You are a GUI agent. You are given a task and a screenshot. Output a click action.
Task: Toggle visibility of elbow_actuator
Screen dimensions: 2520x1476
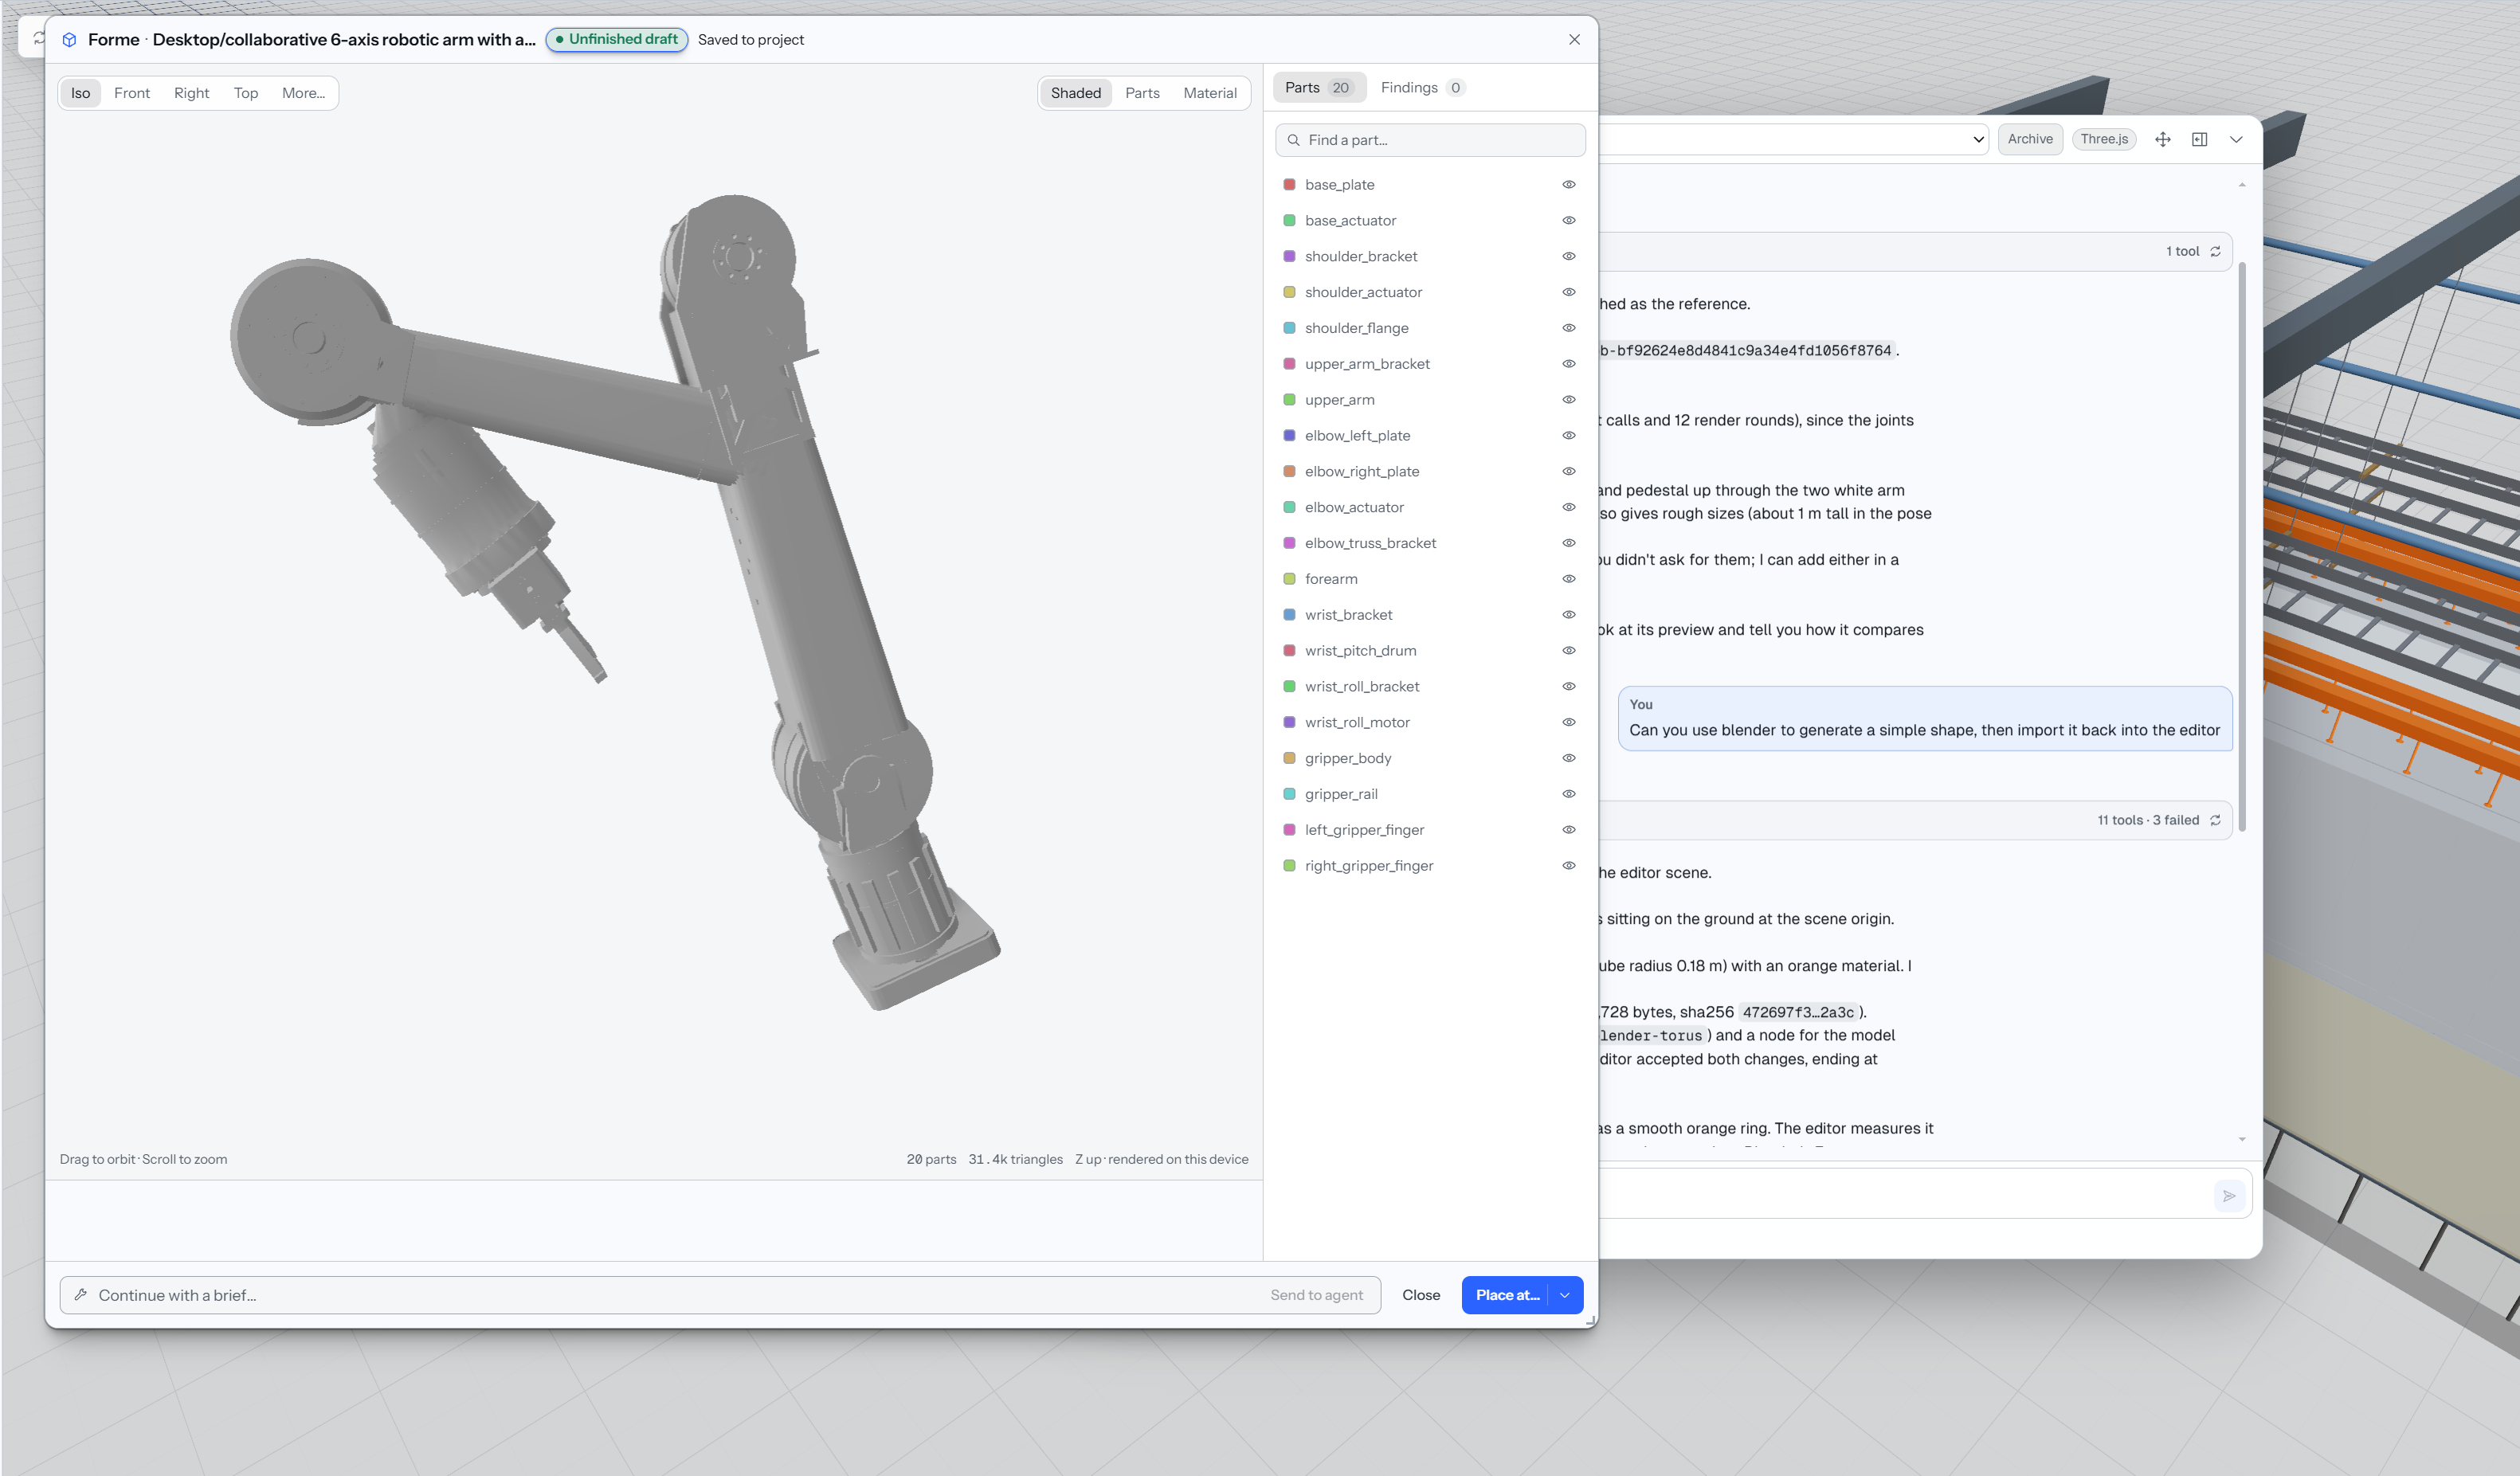(1568, 507)
